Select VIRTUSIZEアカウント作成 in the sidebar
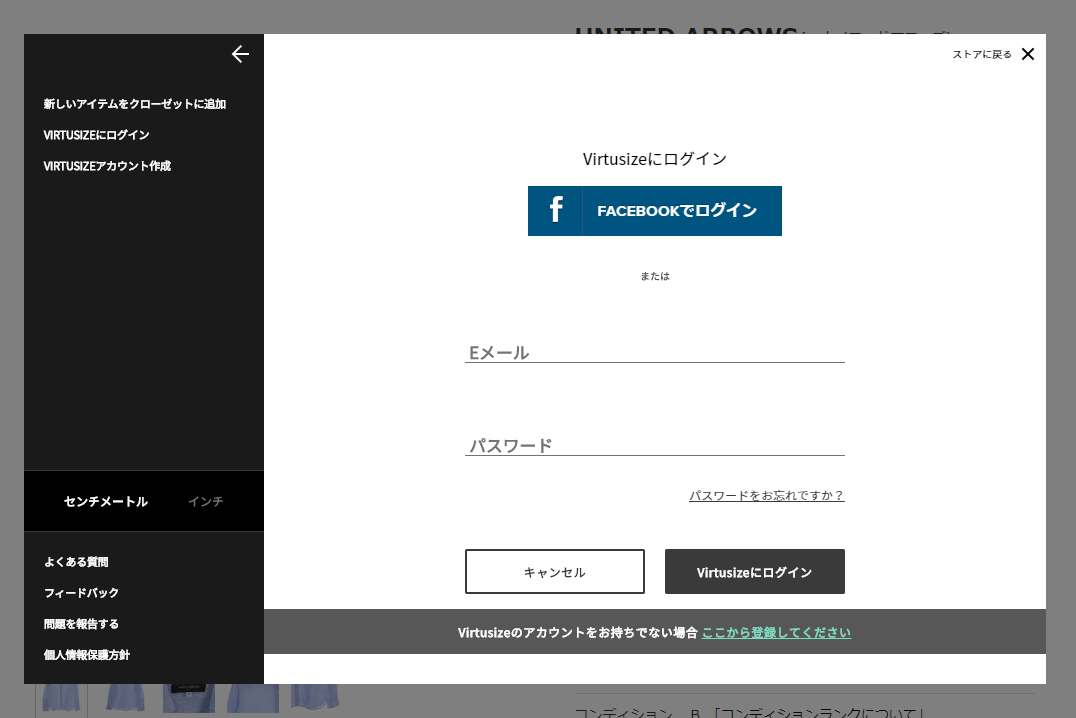This screenshot has height=718, width=1076. (107, 165)
